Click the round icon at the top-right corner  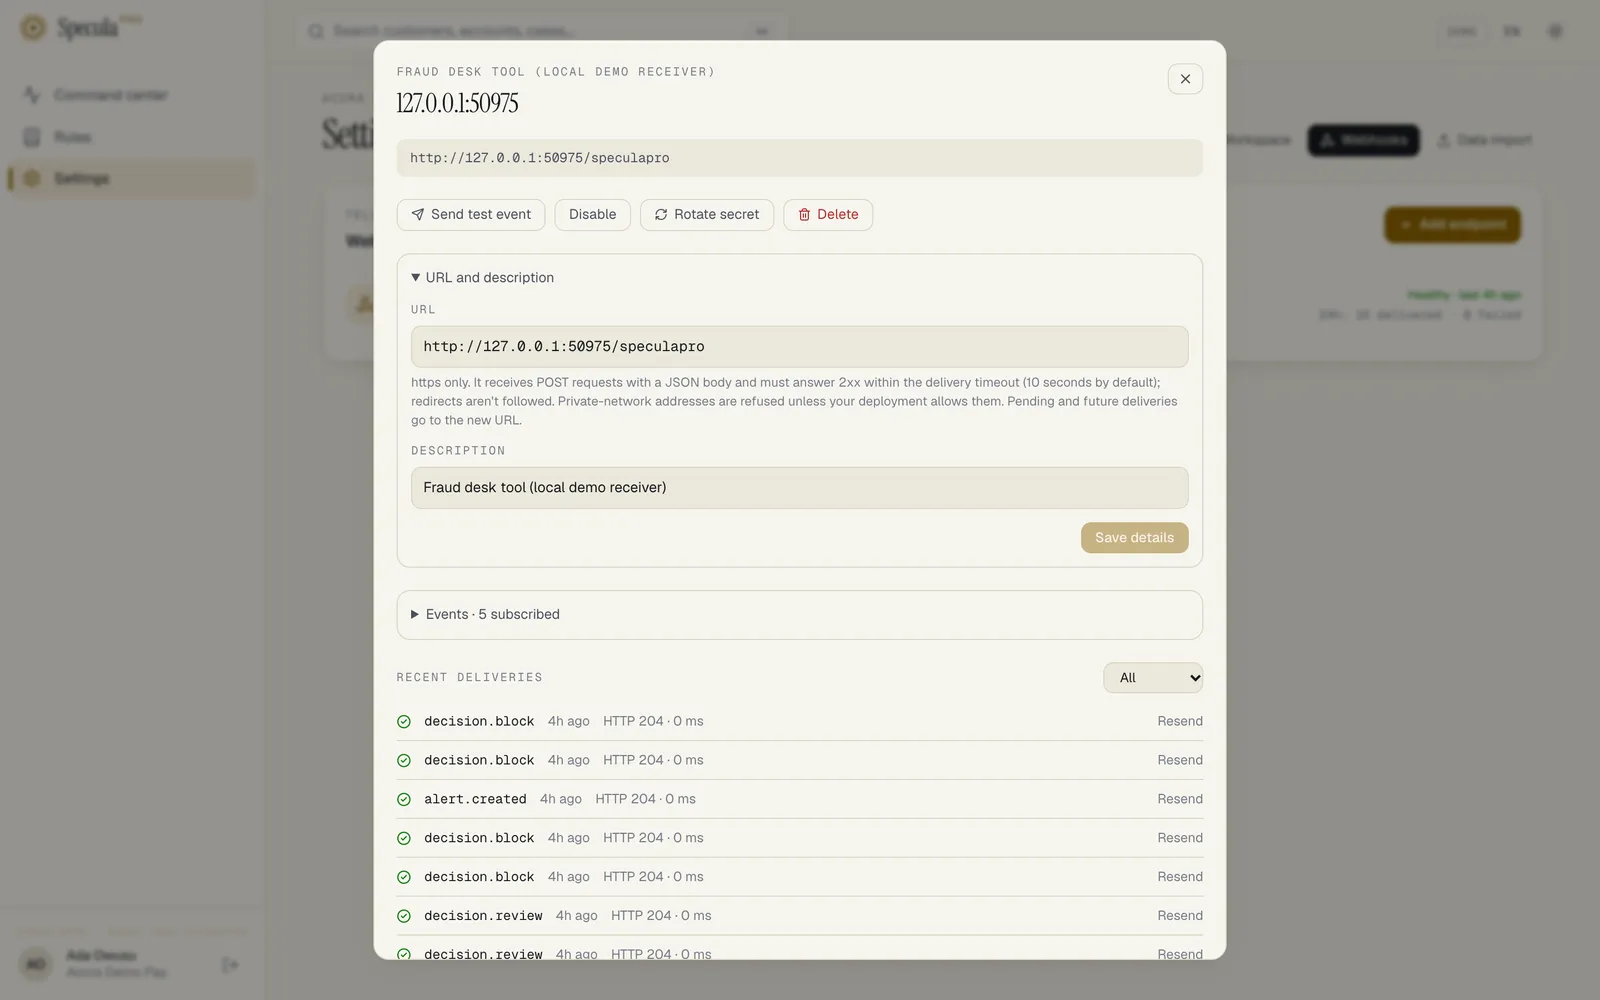point(1555,31)
